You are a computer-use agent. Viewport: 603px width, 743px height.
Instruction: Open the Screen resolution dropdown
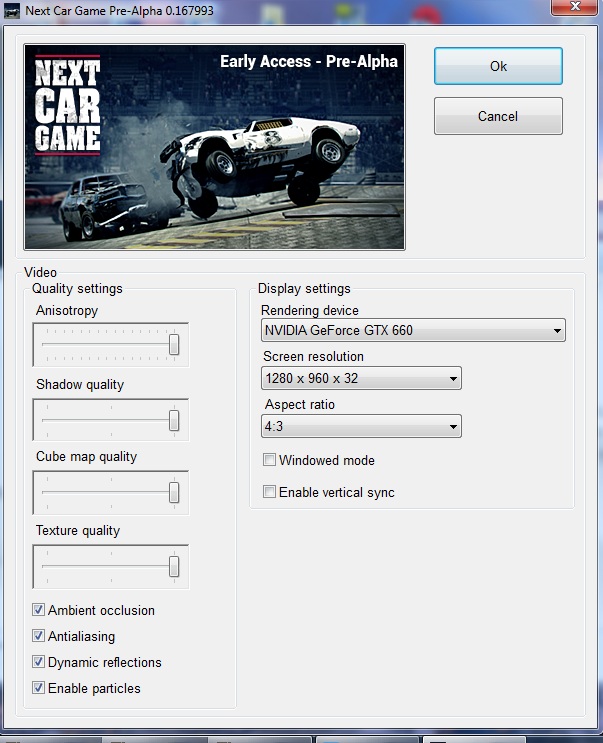(361, 378)
